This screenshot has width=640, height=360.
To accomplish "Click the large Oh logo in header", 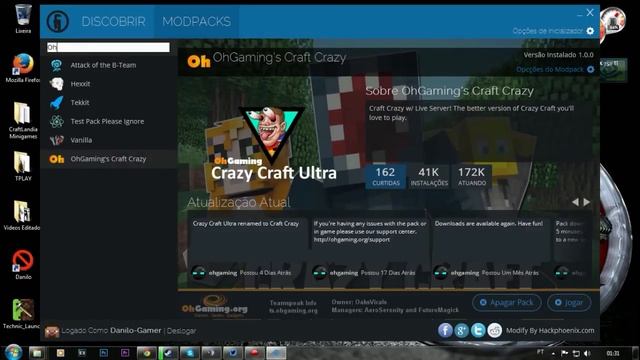I will pyautogui.click(x=198, y=61).
